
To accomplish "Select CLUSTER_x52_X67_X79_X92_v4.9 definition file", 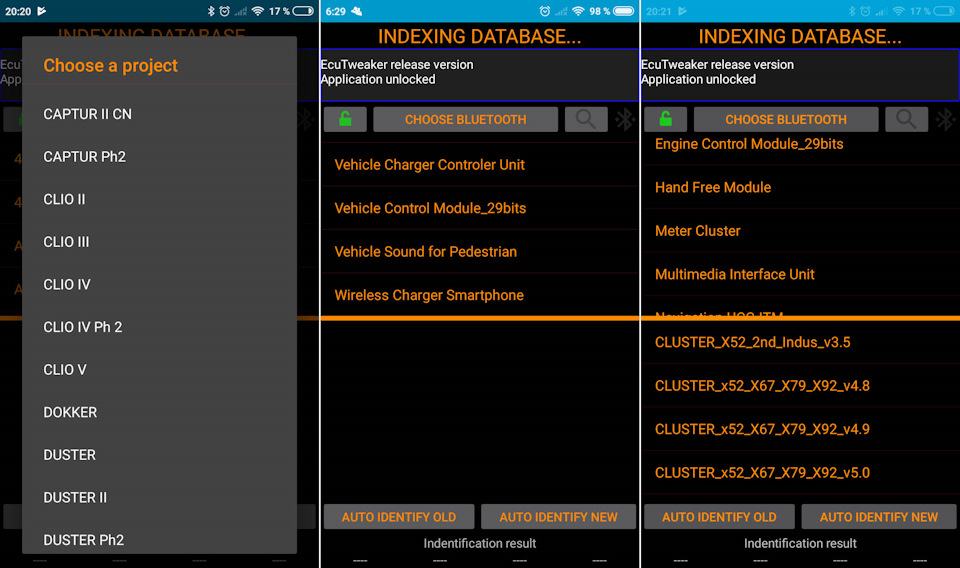I will pyautogui.click(x=762, y=429).
